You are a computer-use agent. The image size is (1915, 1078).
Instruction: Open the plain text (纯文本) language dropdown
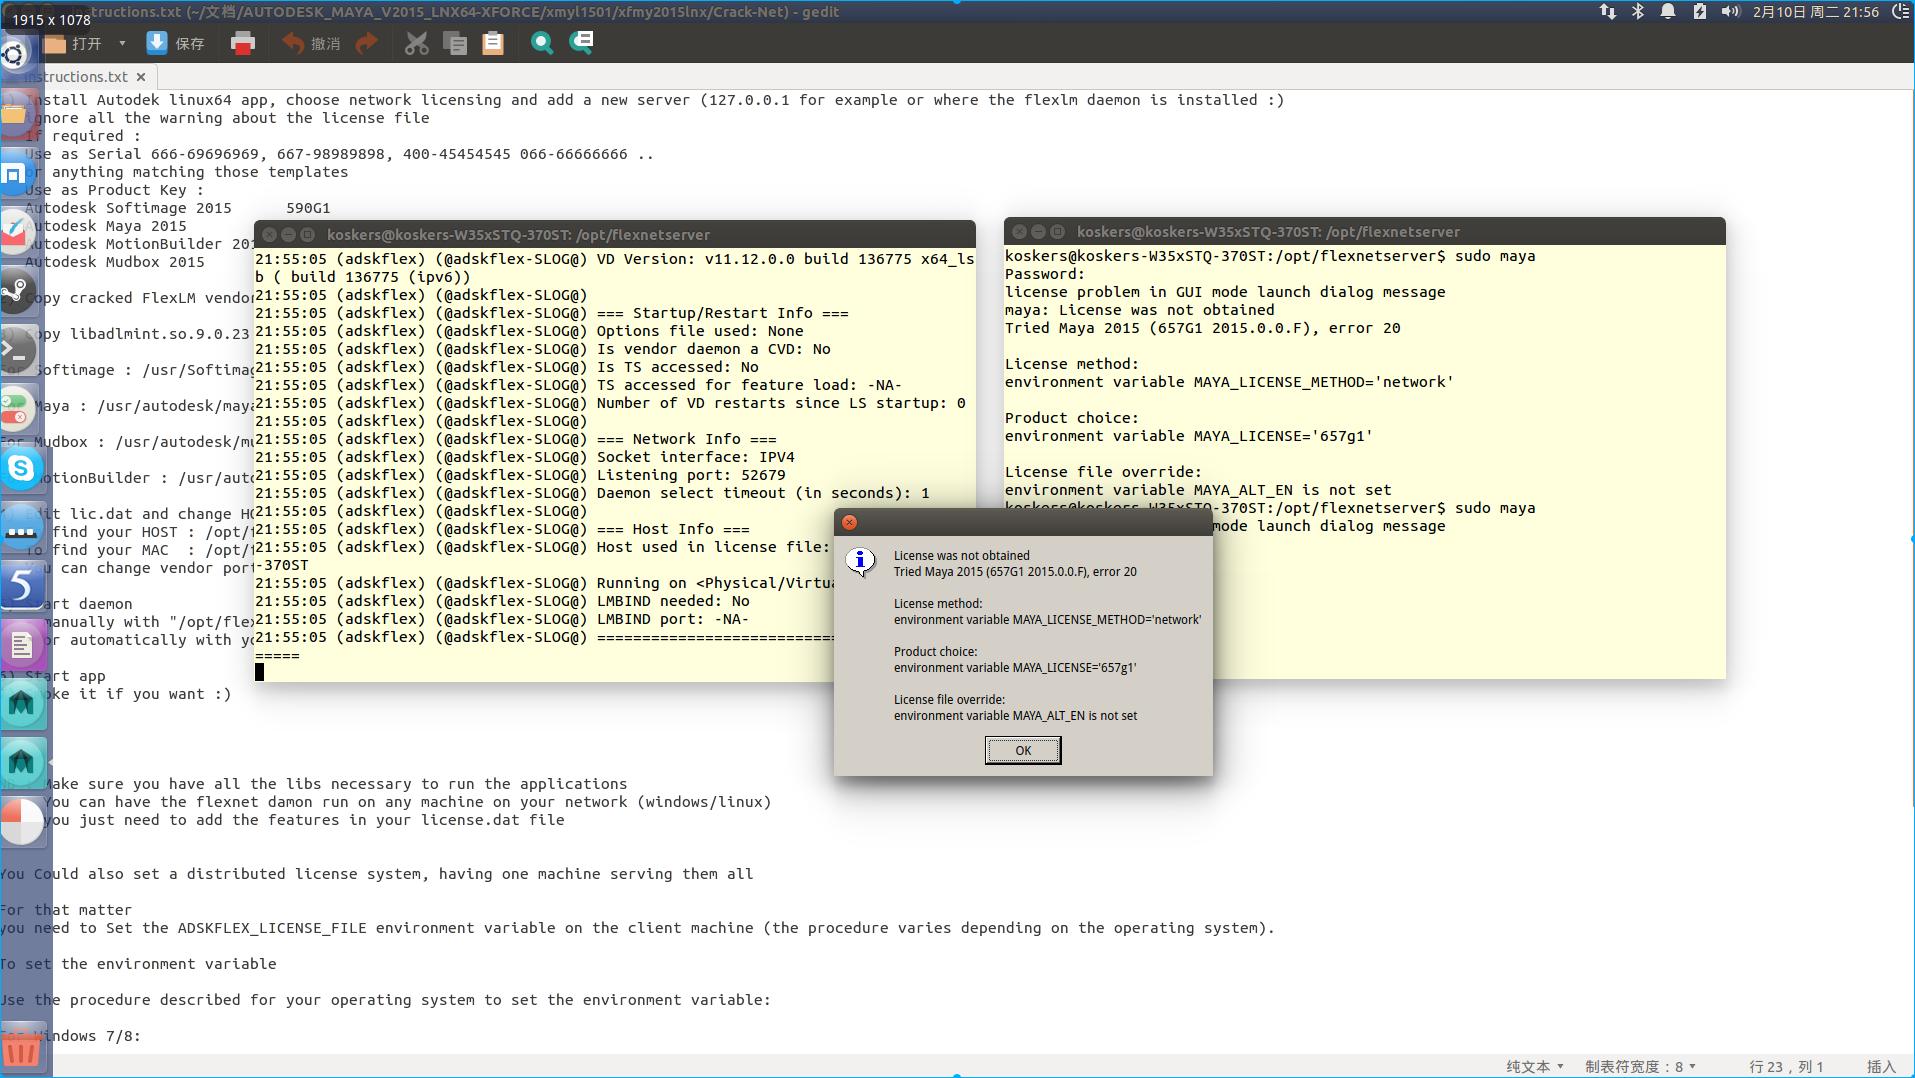(x=1535, y=1067)
